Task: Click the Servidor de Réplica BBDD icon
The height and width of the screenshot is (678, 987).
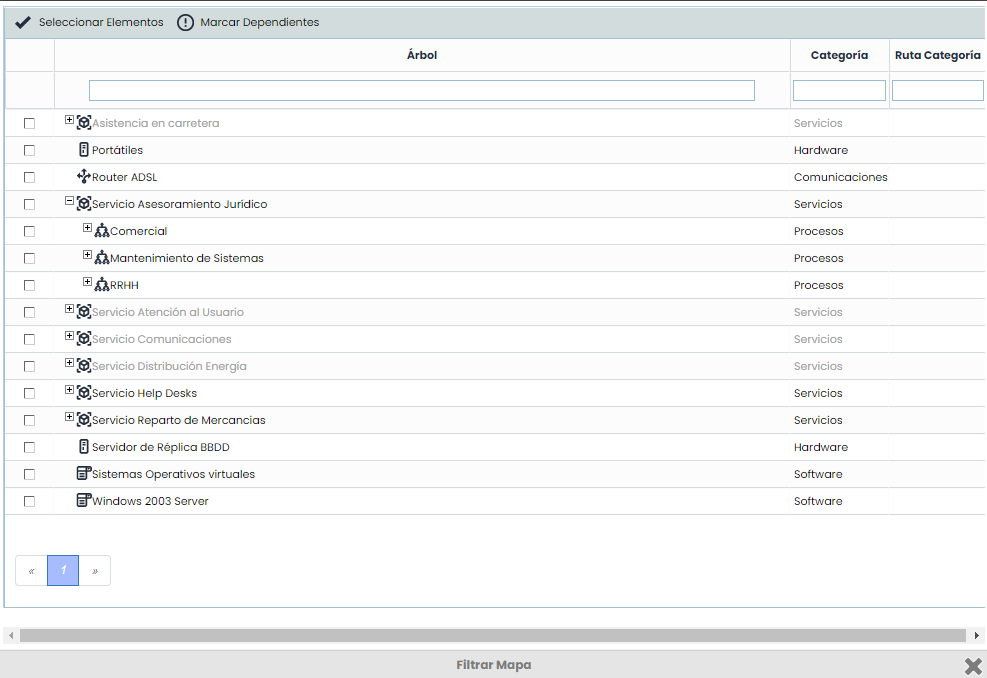Action: click(84, 447)
